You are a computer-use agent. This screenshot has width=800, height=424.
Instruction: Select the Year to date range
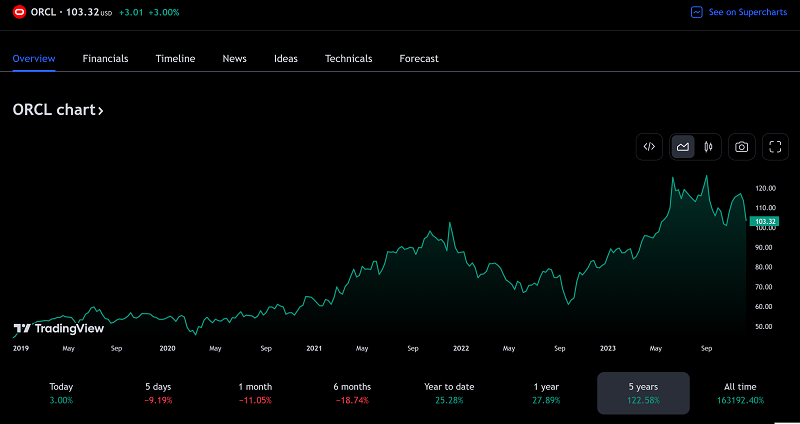448,392
